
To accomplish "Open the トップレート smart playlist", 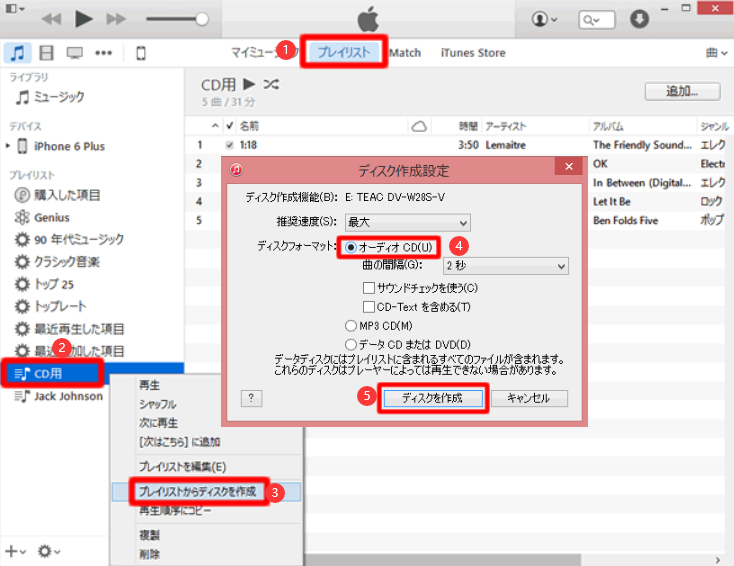I will click(51, 306).
